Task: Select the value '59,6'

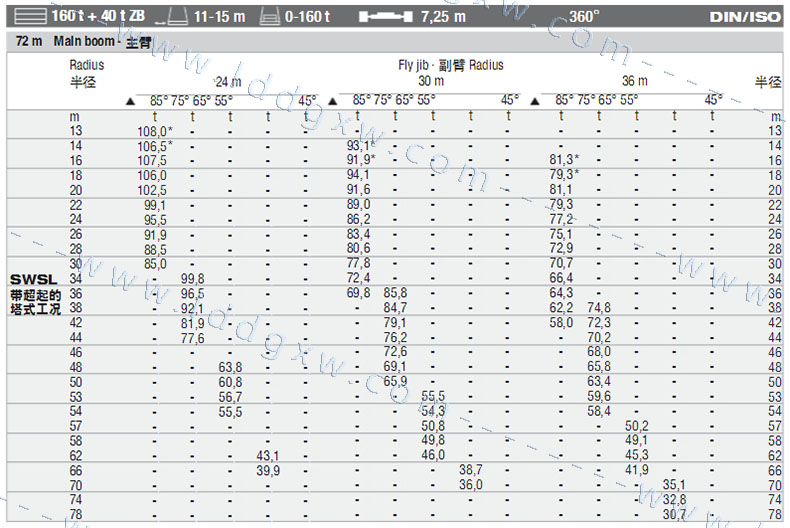Action: (599, 397)
